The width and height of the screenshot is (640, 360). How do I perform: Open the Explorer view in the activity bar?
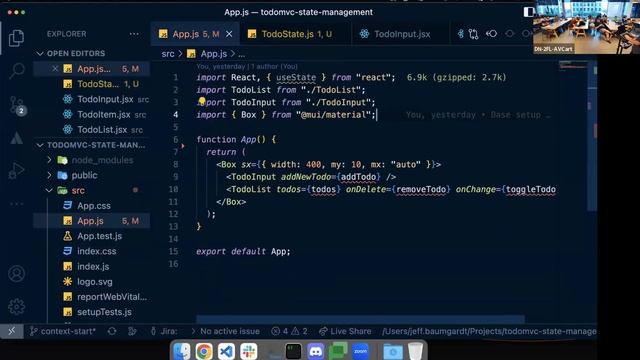[16, 38]
